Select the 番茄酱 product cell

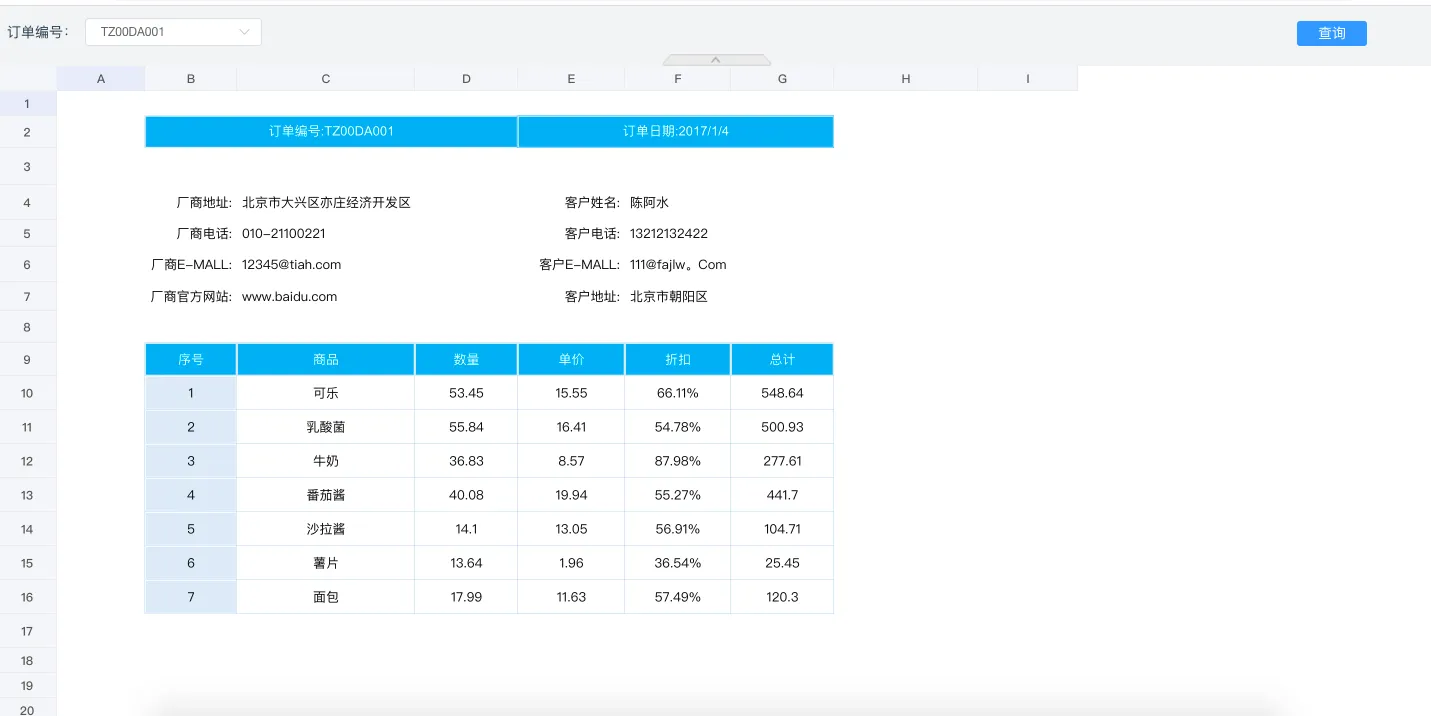tap(325, 495)
